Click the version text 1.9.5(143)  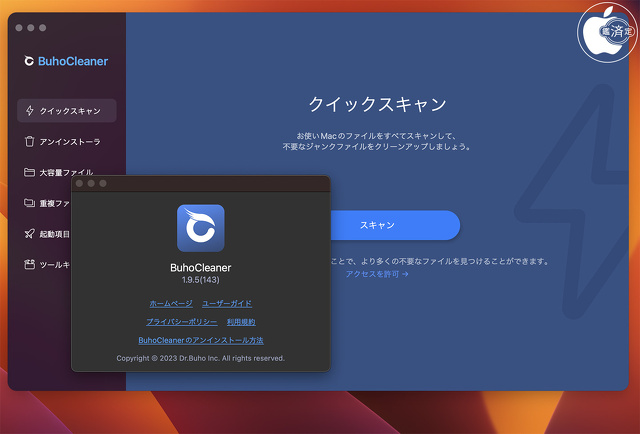point(200,280)
